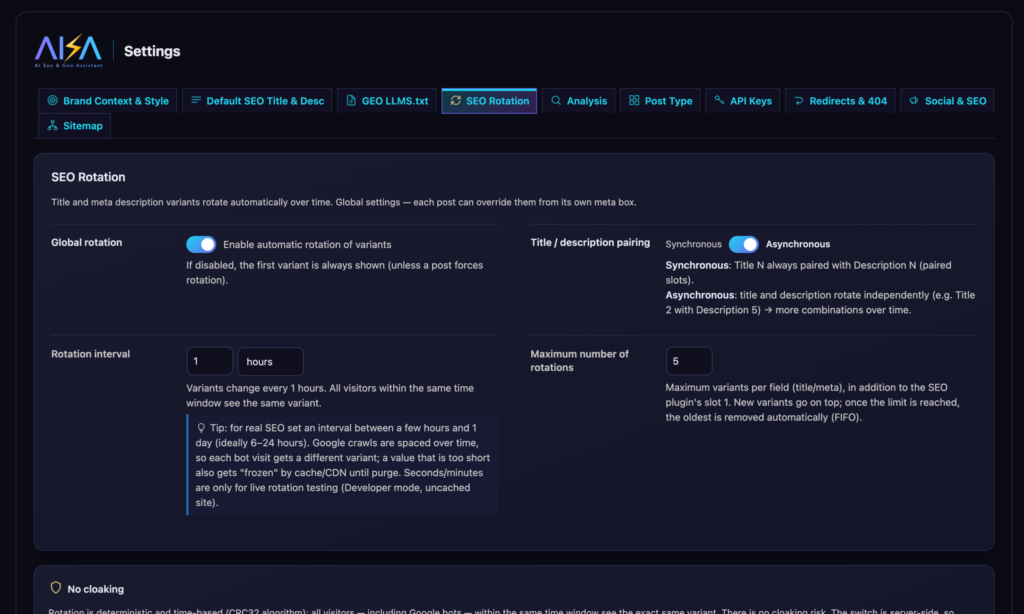Viewport: 1024px width, 614px height.
Task: Click the Redirects & 404 arrow icon
Action: (799, 101)
